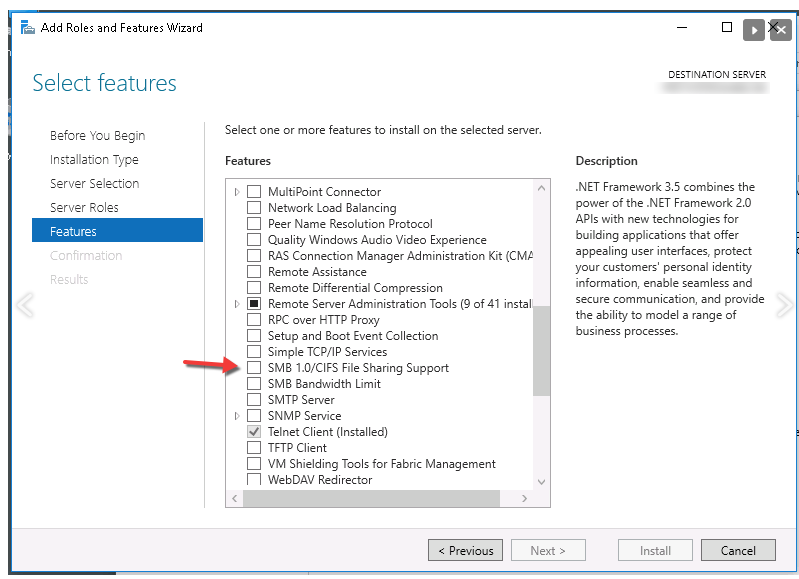Screen dimensions: 799x579
Task: Expand Remote Server Administration Tools tree
Action: point(237,304)
